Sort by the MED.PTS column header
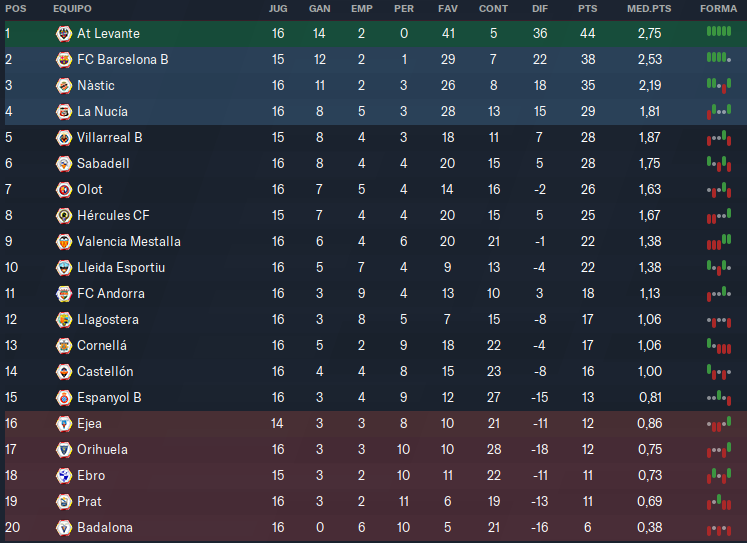The height and width of the screenshot is (543, 747). click(649, 9)
